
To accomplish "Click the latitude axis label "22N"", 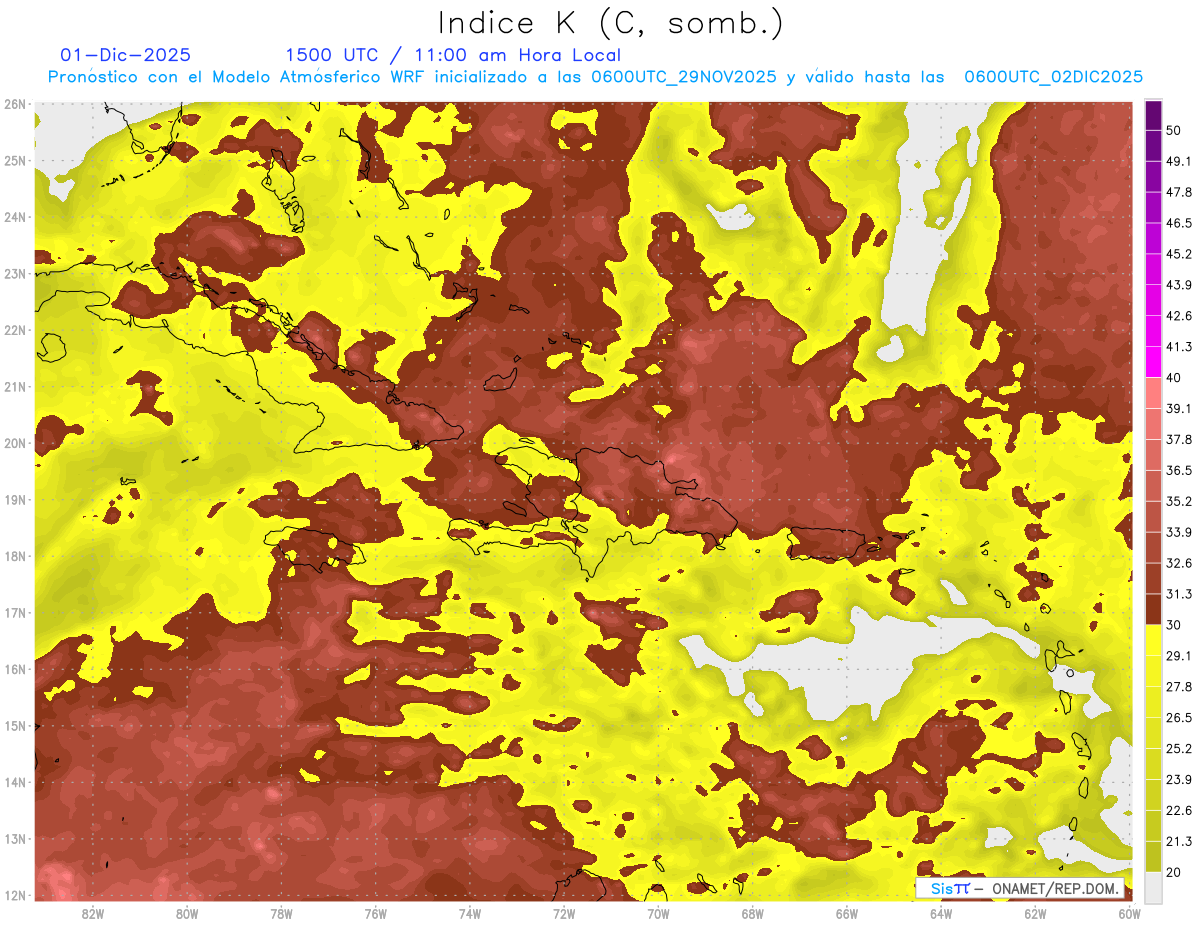I will (15, 330).
